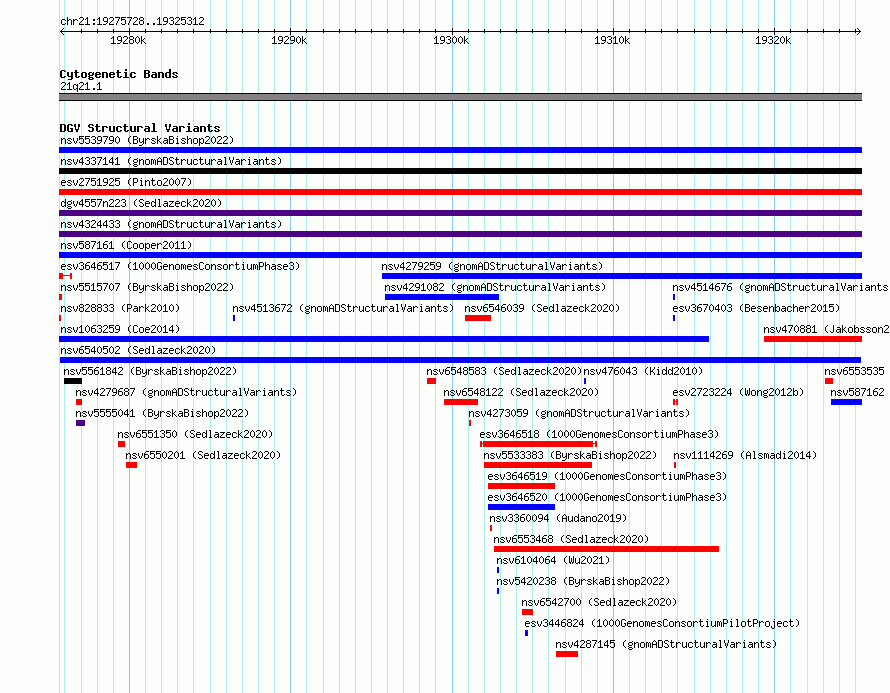The image size is (890, 693).
Task: Click nsv476043 (Kidd2010) label
Action: (x=643, y=371)
